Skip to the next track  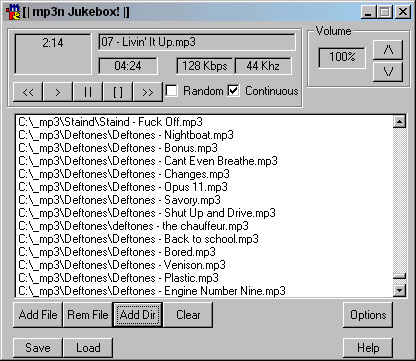coord(148,92)
